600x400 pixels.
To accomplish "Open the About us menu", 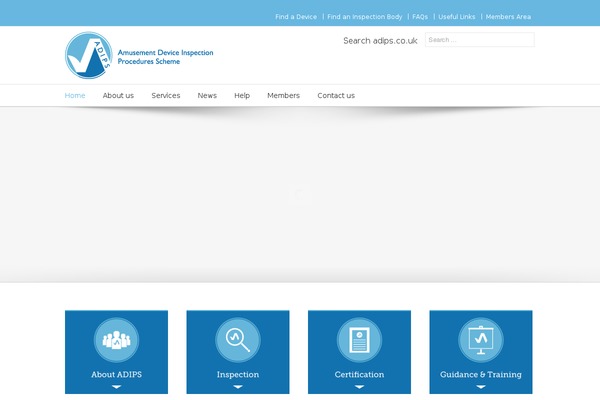I will 118,96.
